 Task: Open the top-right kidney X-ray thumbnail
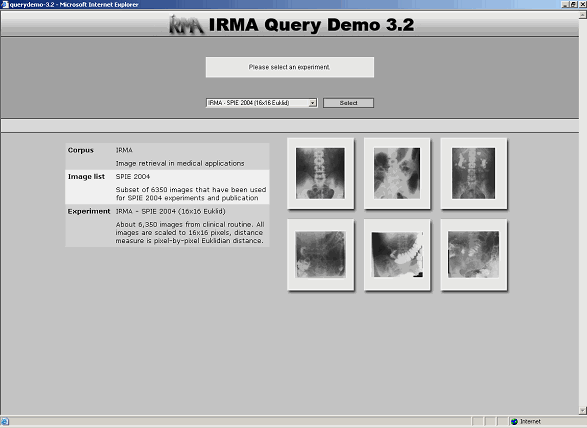(474, 173)
